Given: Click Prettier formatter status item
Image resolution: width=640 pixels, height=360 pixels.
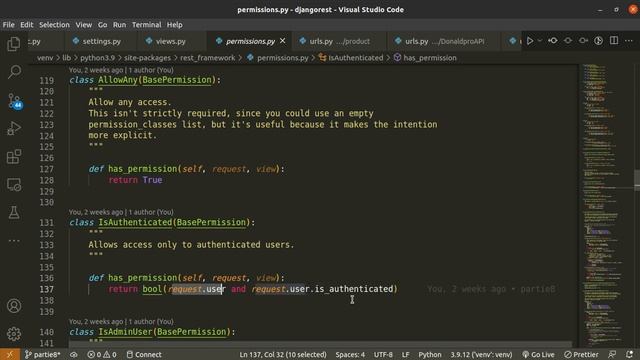Looking at the screenshot, I should click(581, 354).
